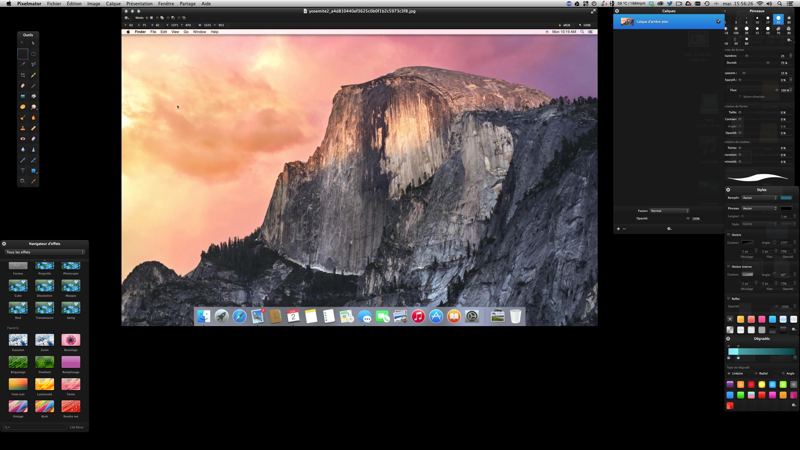The width and height of the screenshot is (800, 450).
Task: Open the Fusion blend mode dropdown
Action: click(669, 211)
